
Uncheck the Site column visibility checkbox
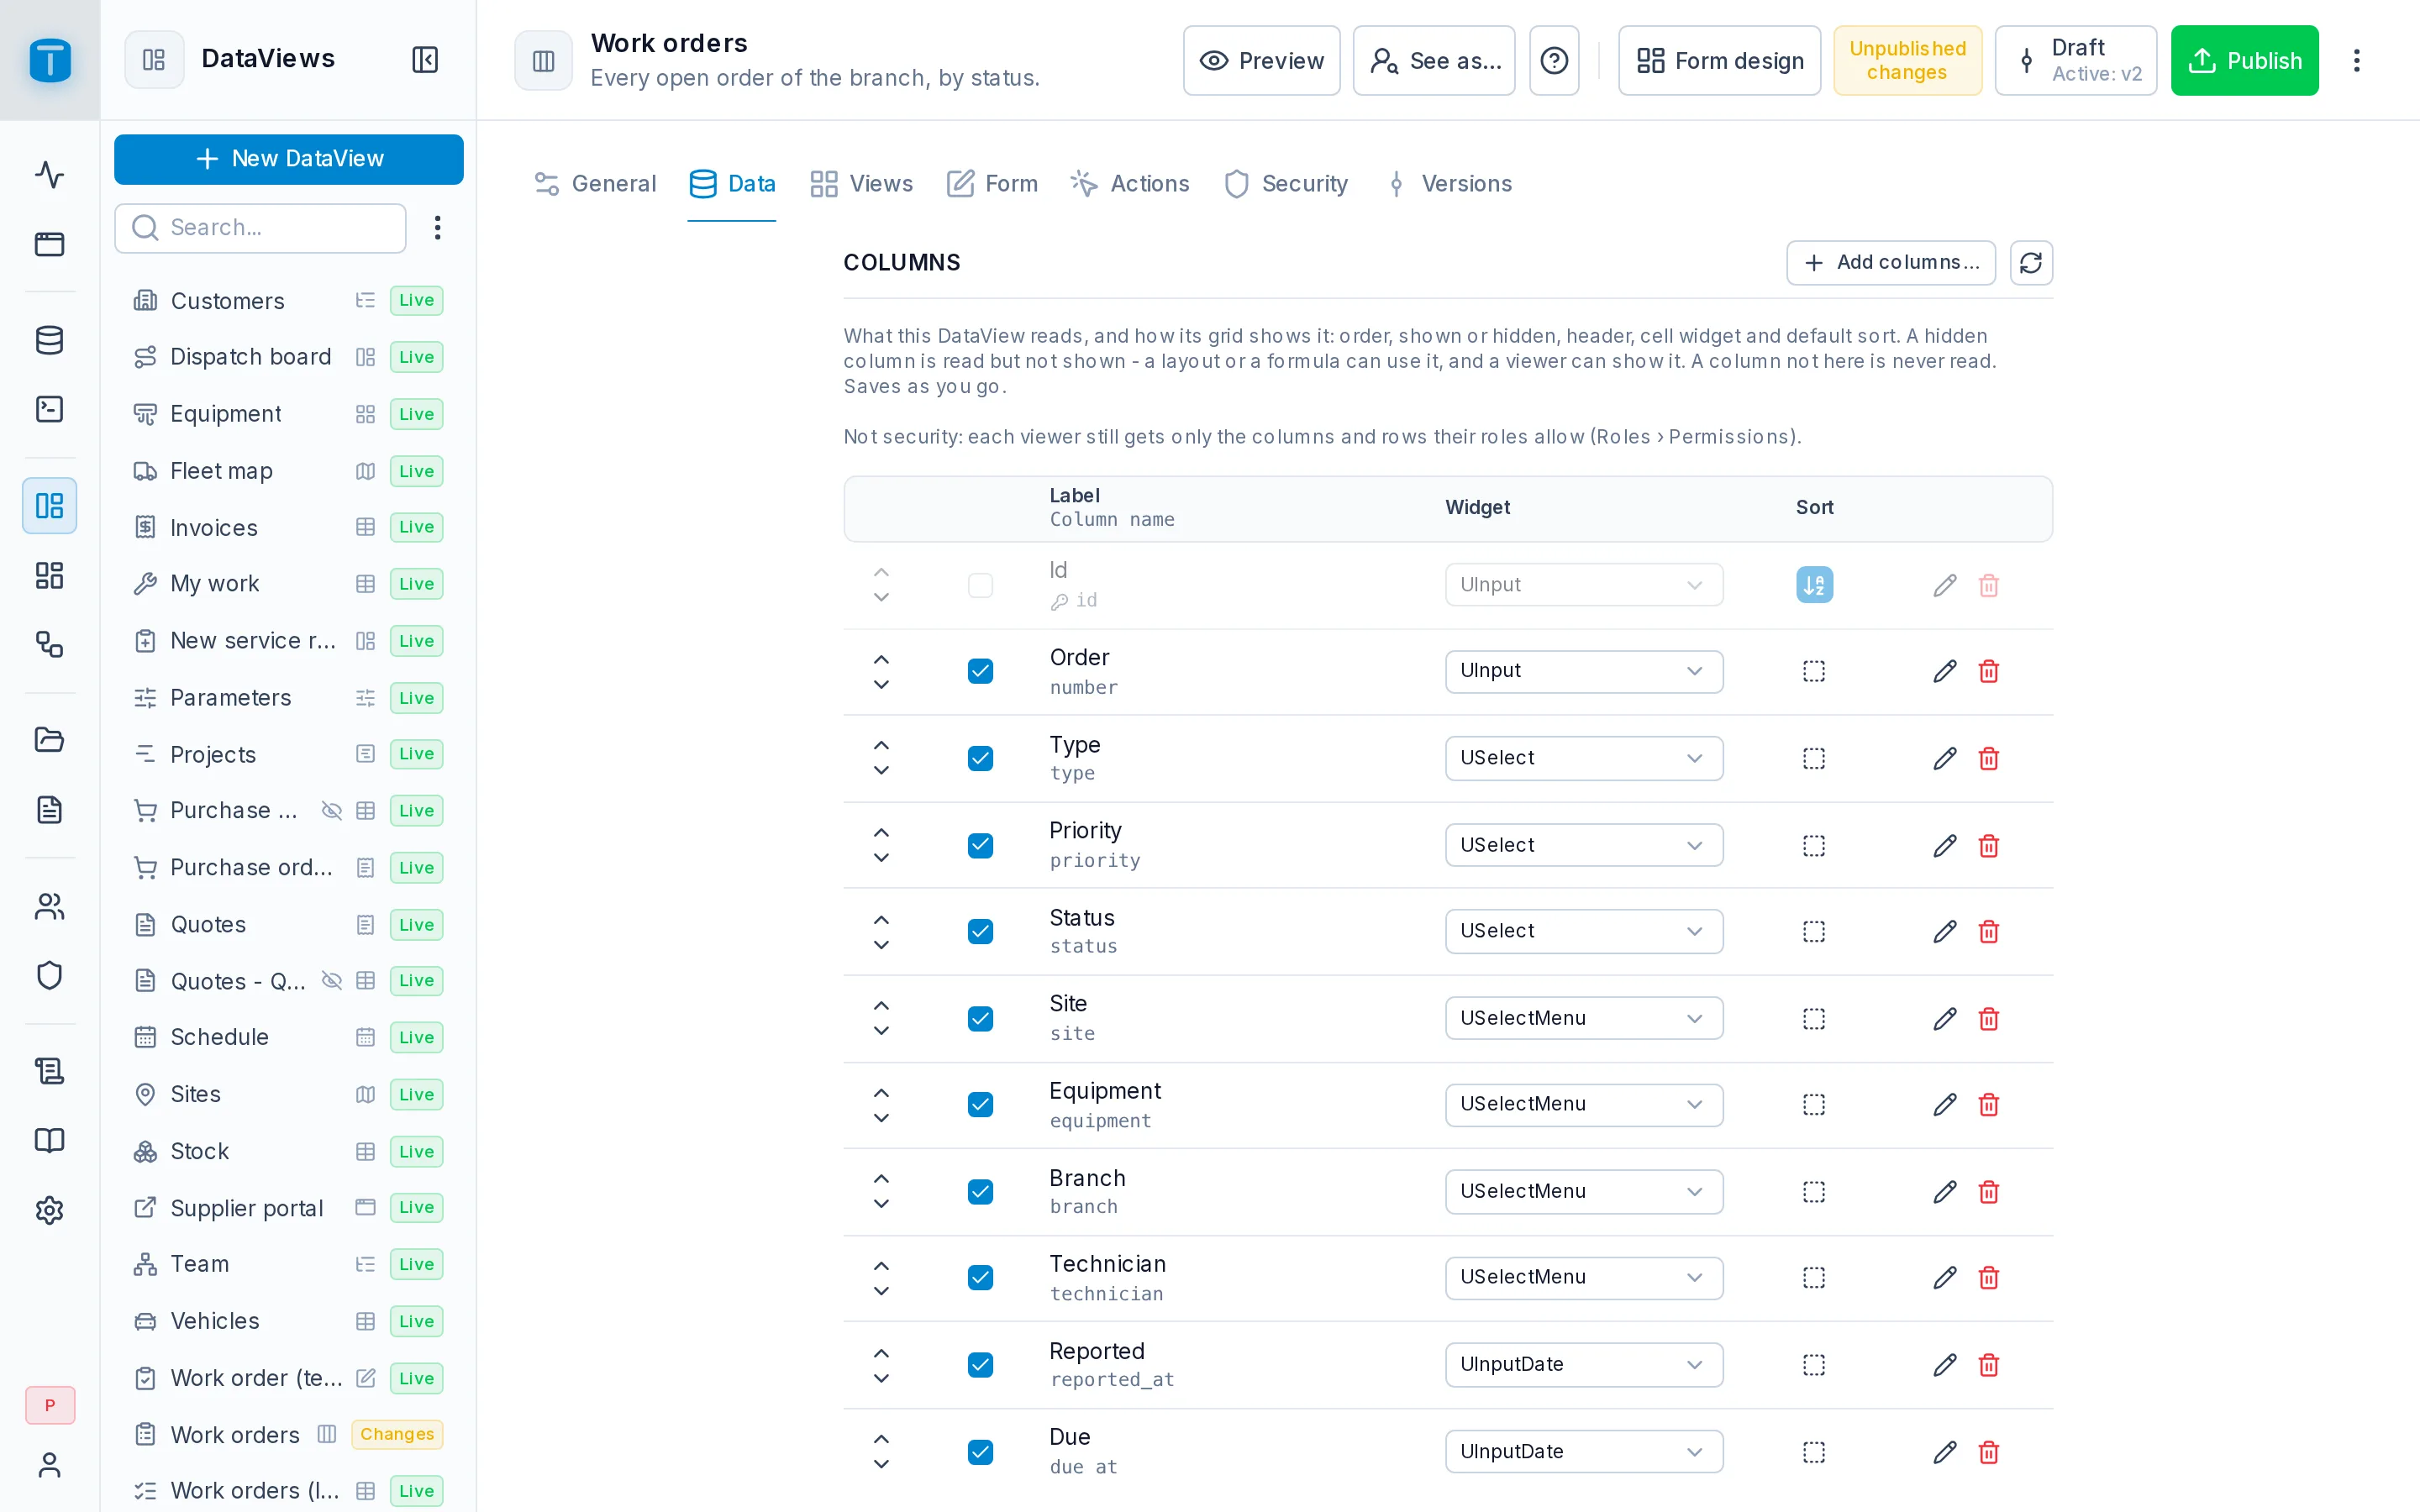[980, 1019]
